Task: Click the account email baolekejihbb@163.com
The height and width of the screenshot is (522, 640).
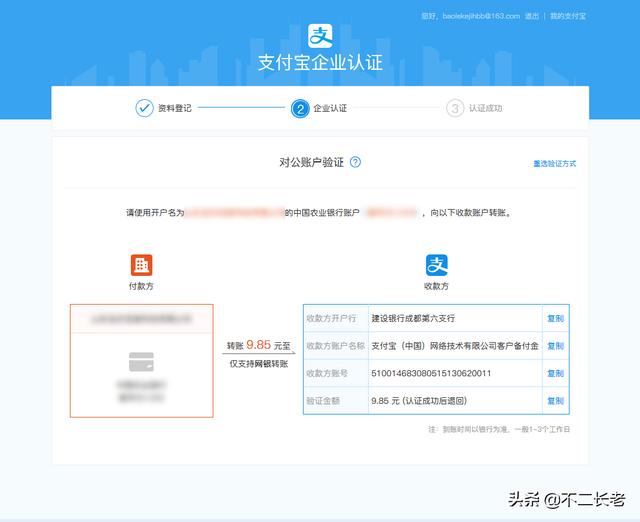Action: 481,16
